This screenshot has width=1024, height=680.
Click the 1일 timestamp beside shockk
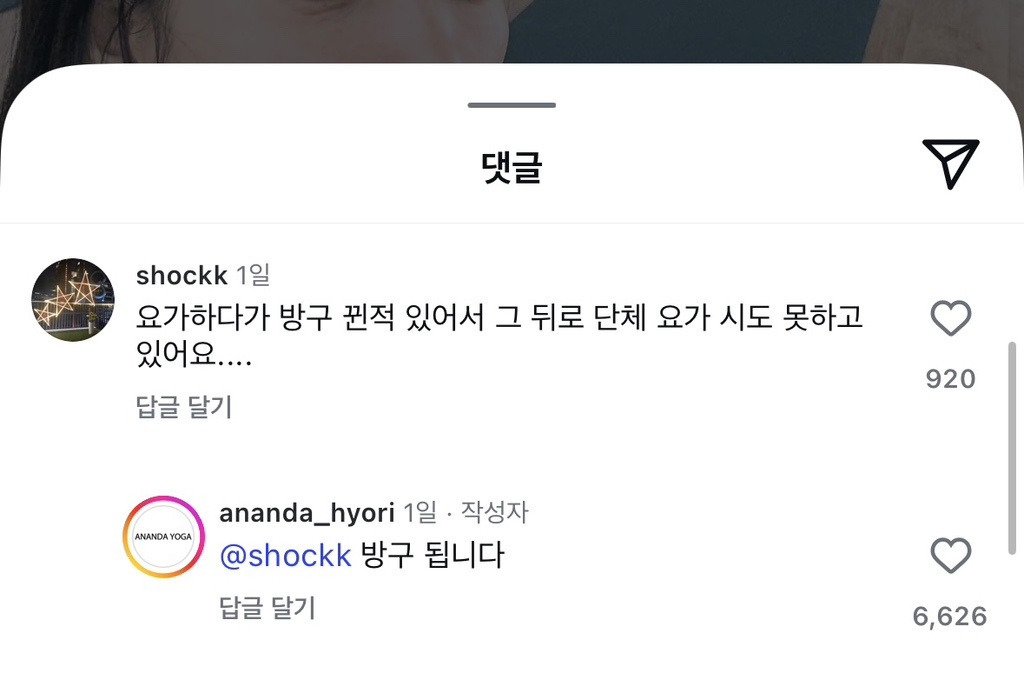(253, 276)
